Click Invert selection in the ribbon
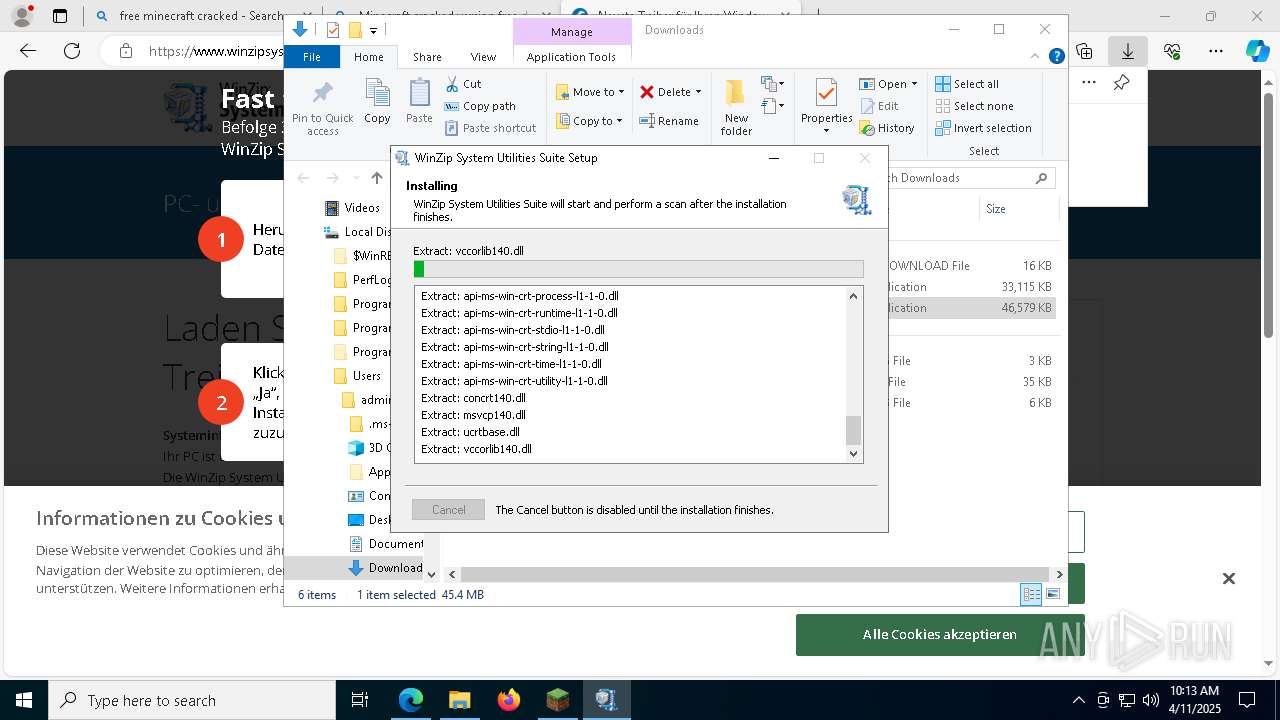The width and height of the screenshot is (1280, 720). coord(983,128)
